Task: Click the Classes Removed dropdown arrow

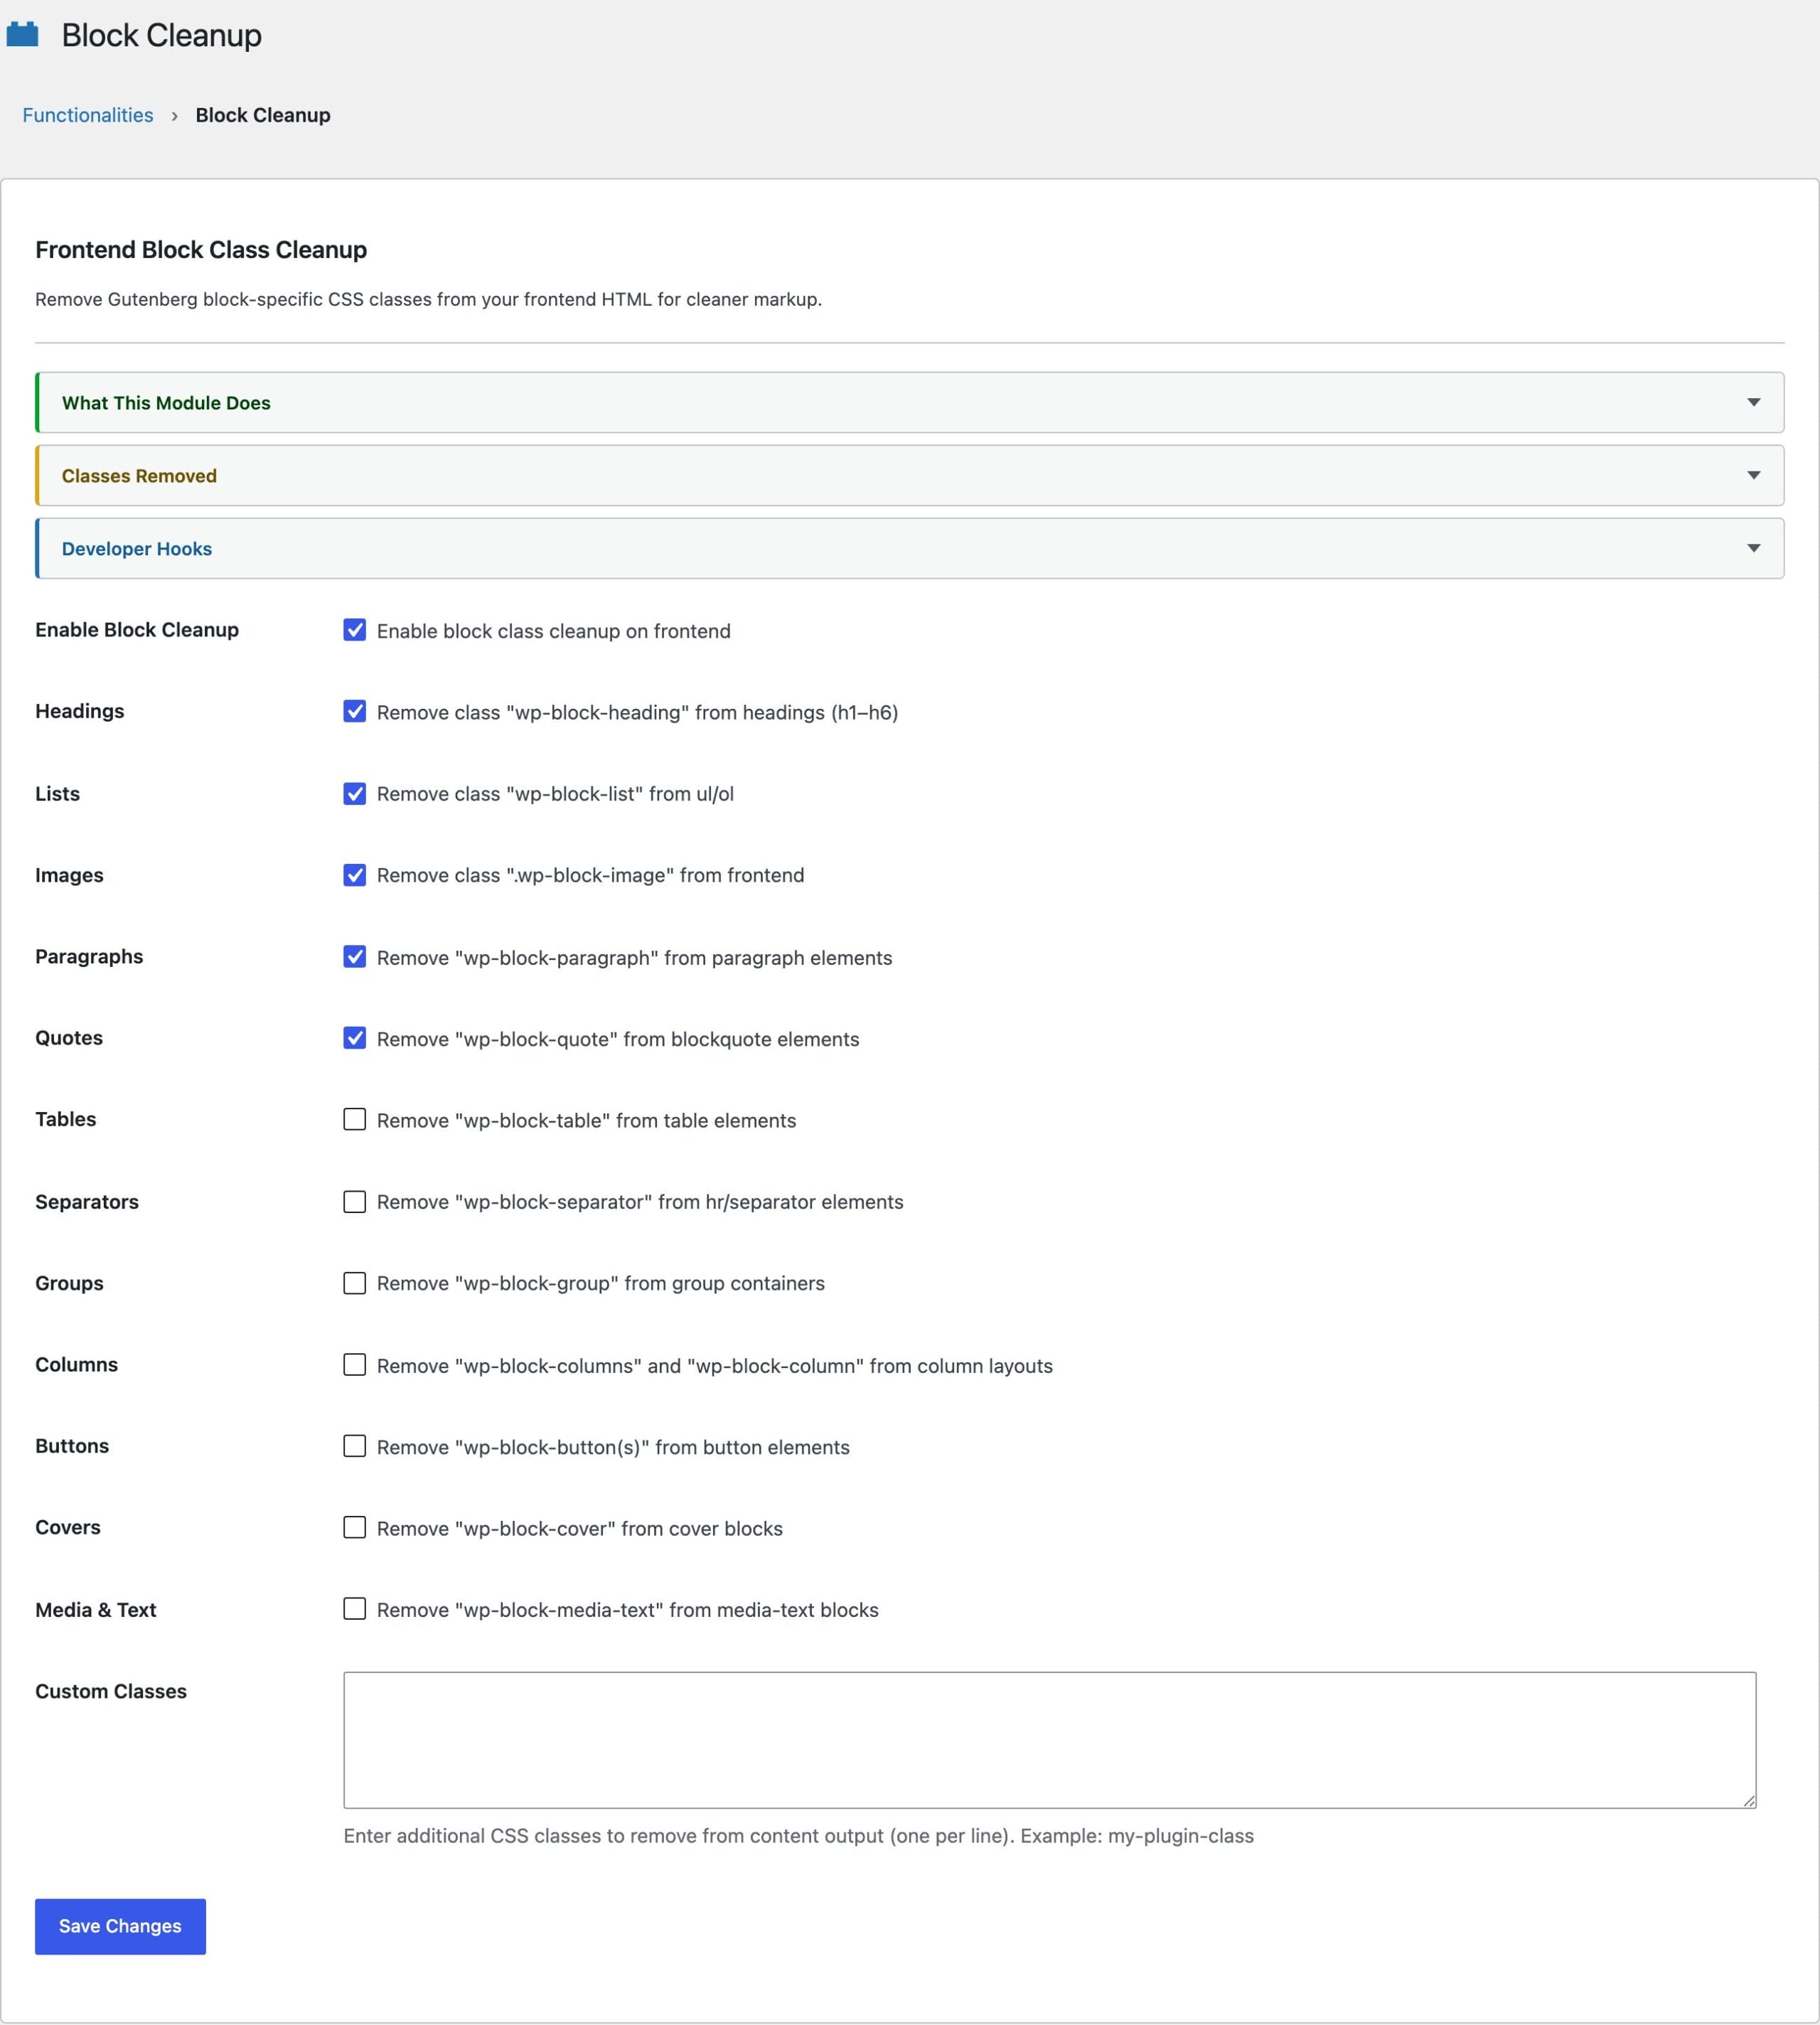Action: [x=1753, y=475]
